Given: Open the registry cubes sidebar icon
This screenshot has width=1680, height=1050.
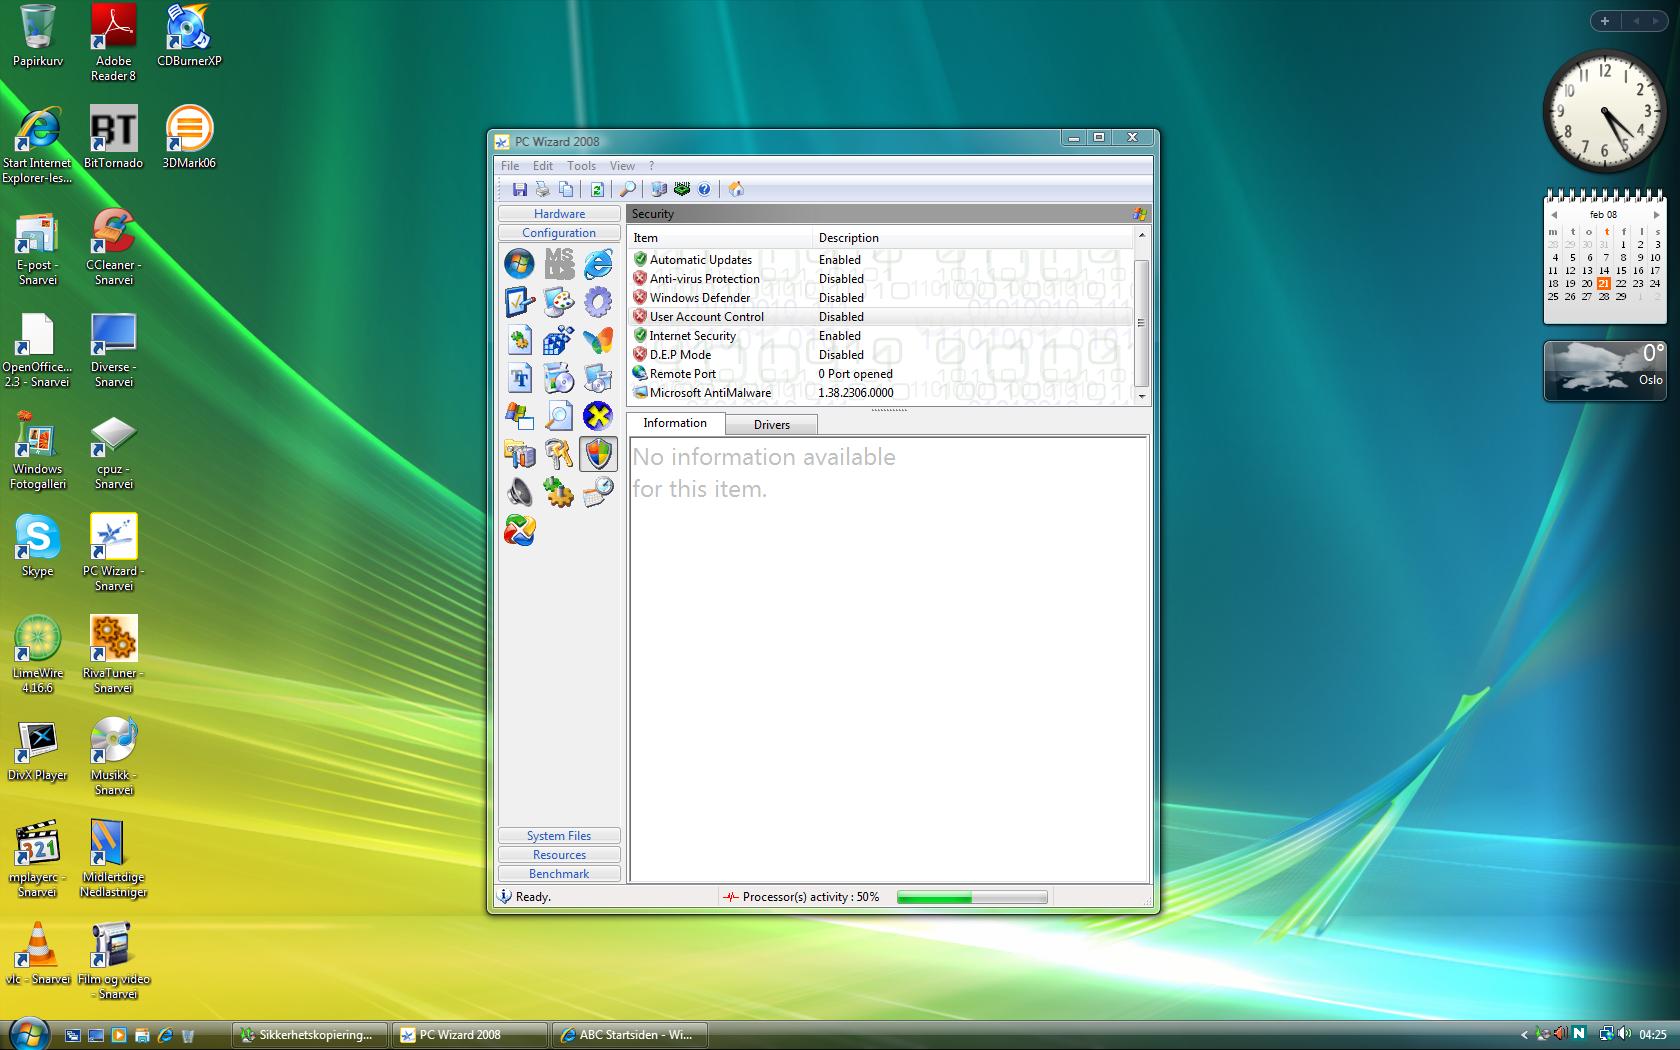Looking at the screenshot, I should [x=559, y=341].
